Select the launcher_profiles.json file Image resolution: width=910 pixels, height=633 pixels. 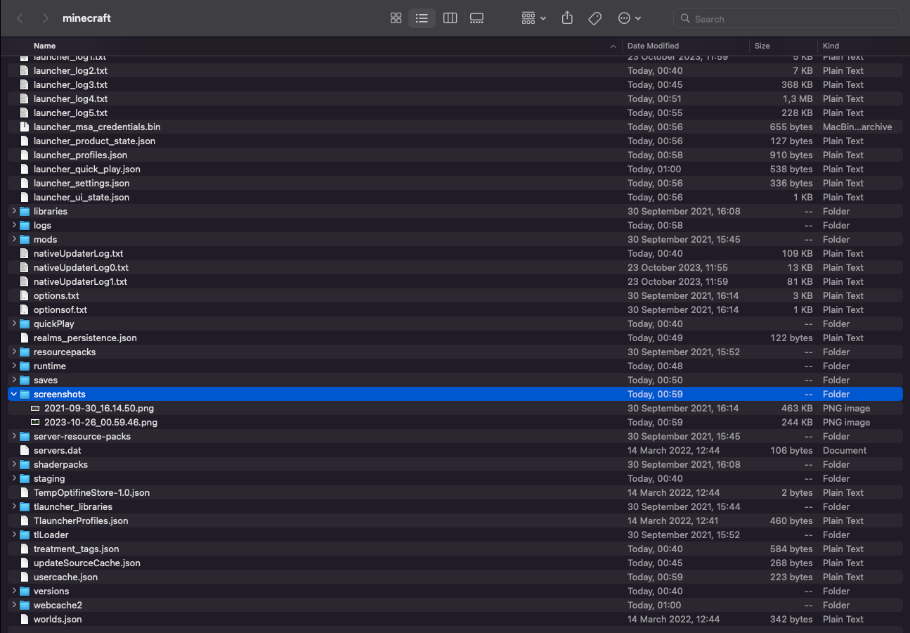(x=455, y=155)
